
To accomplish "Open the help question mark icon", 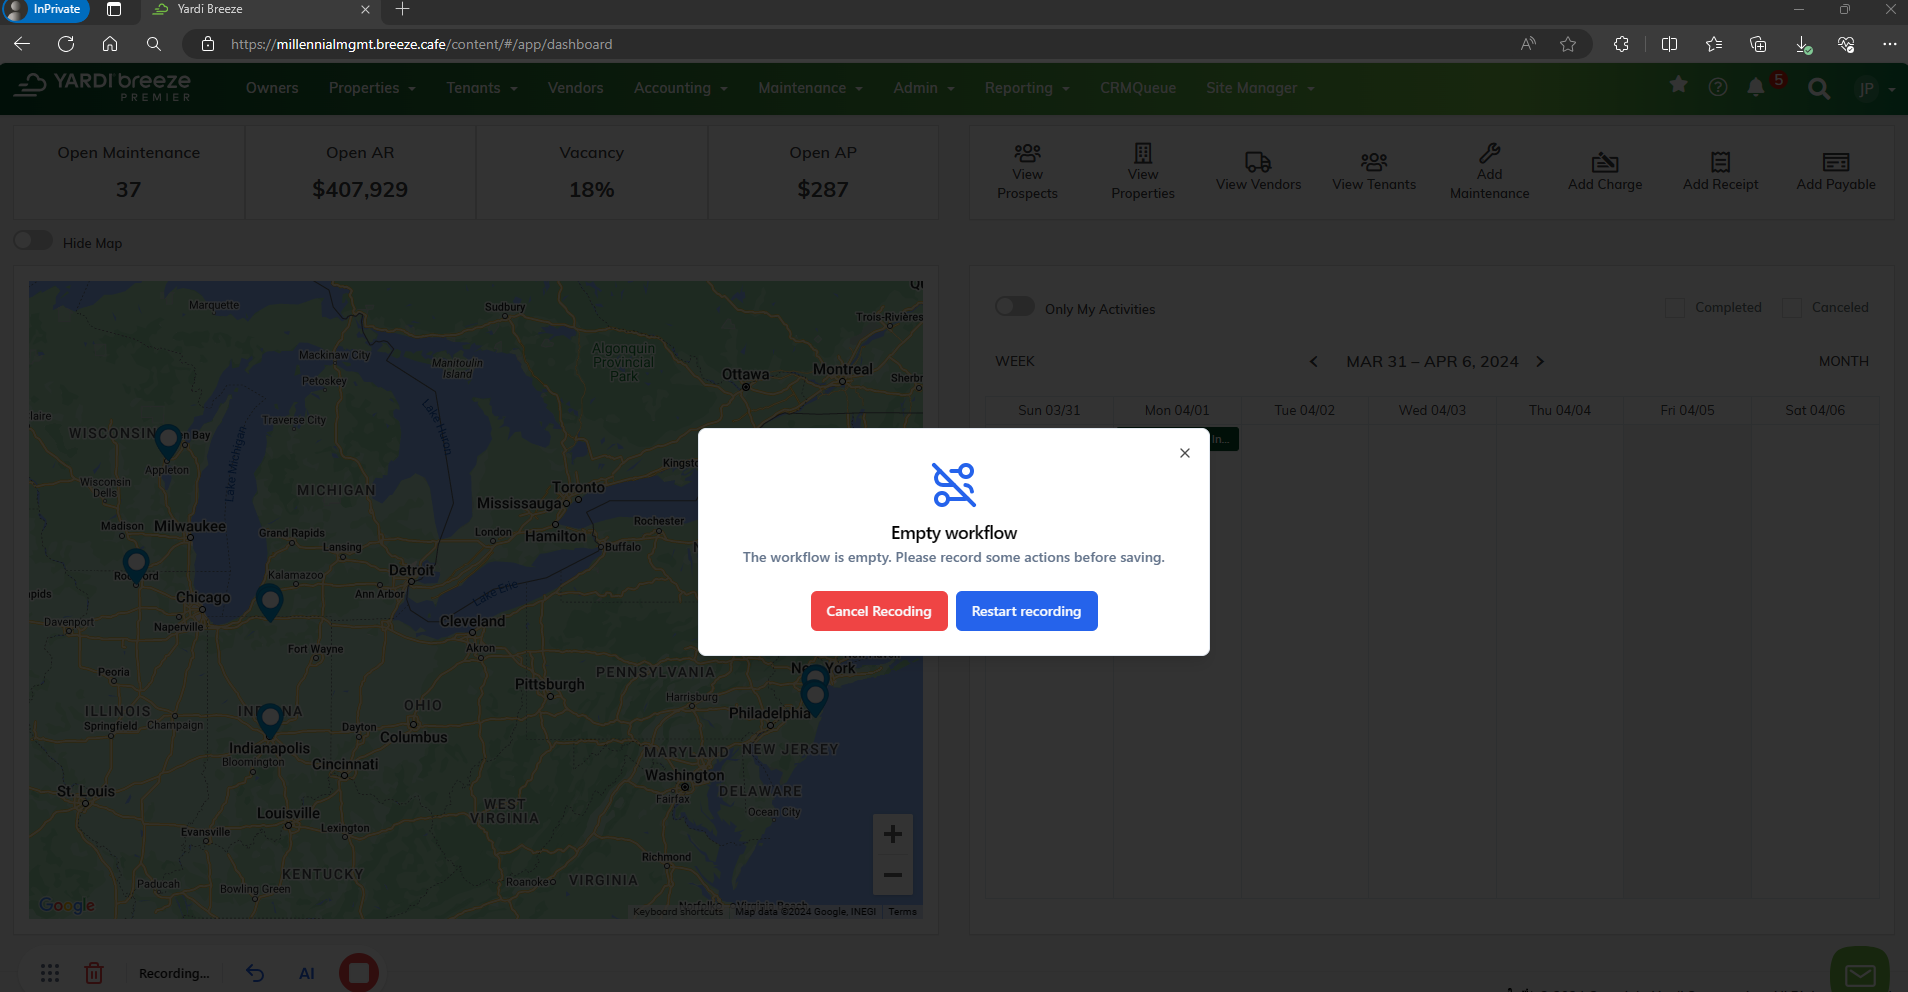I will coord(1717,88).
